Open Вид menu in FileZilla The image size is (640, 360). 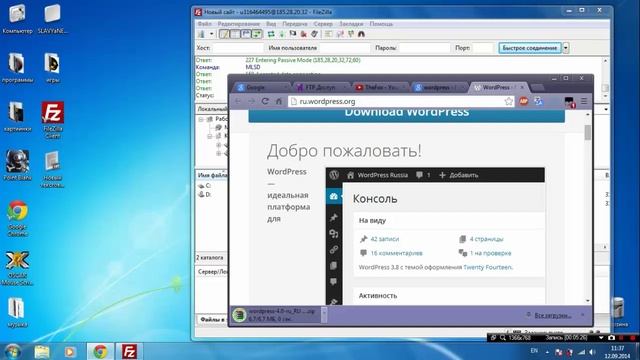(271, 24)
